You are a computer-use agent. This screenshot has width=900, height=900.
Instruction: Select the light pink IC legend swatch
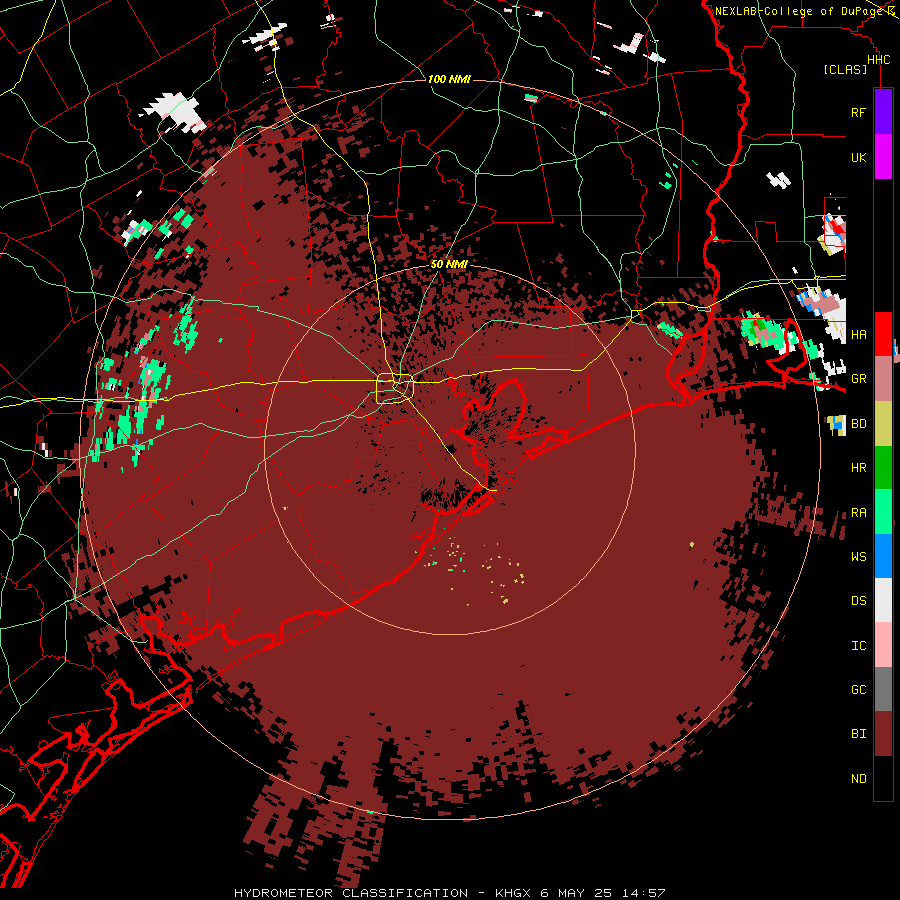click(883, 645)
